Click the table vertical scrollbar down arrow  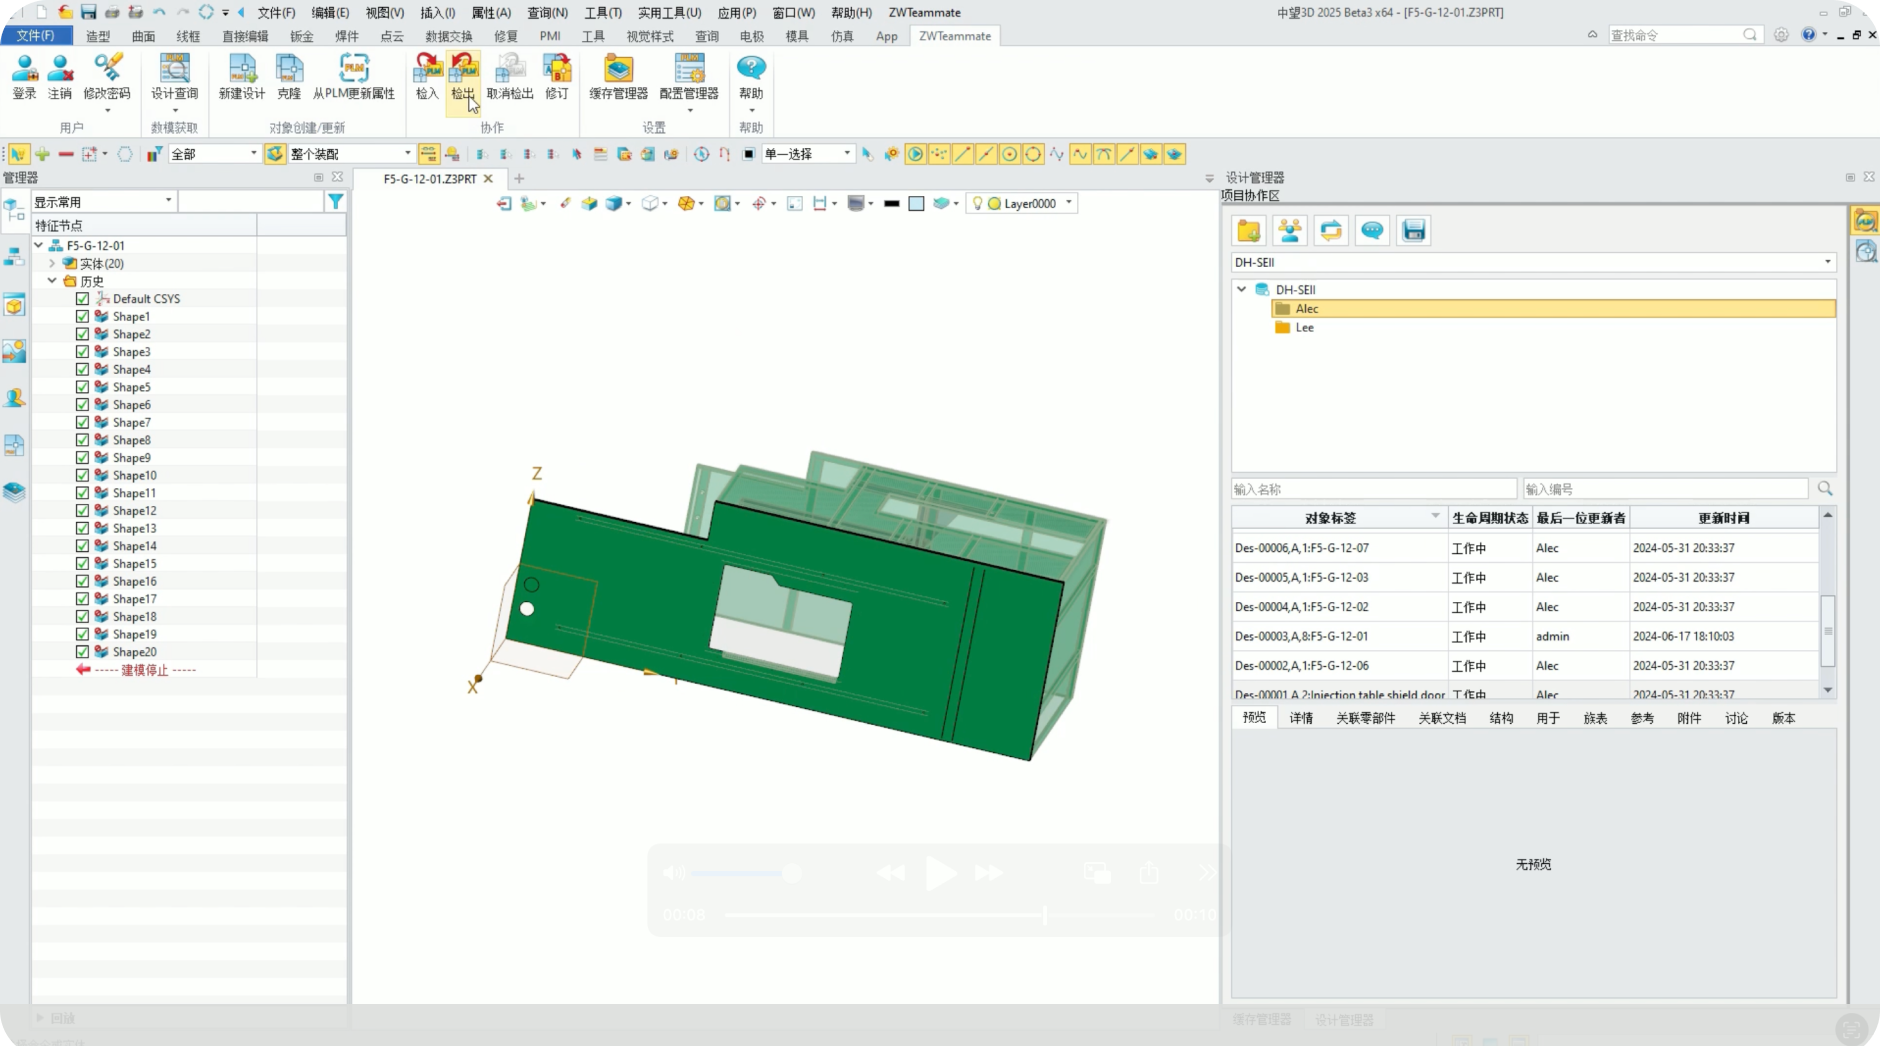1827,690
